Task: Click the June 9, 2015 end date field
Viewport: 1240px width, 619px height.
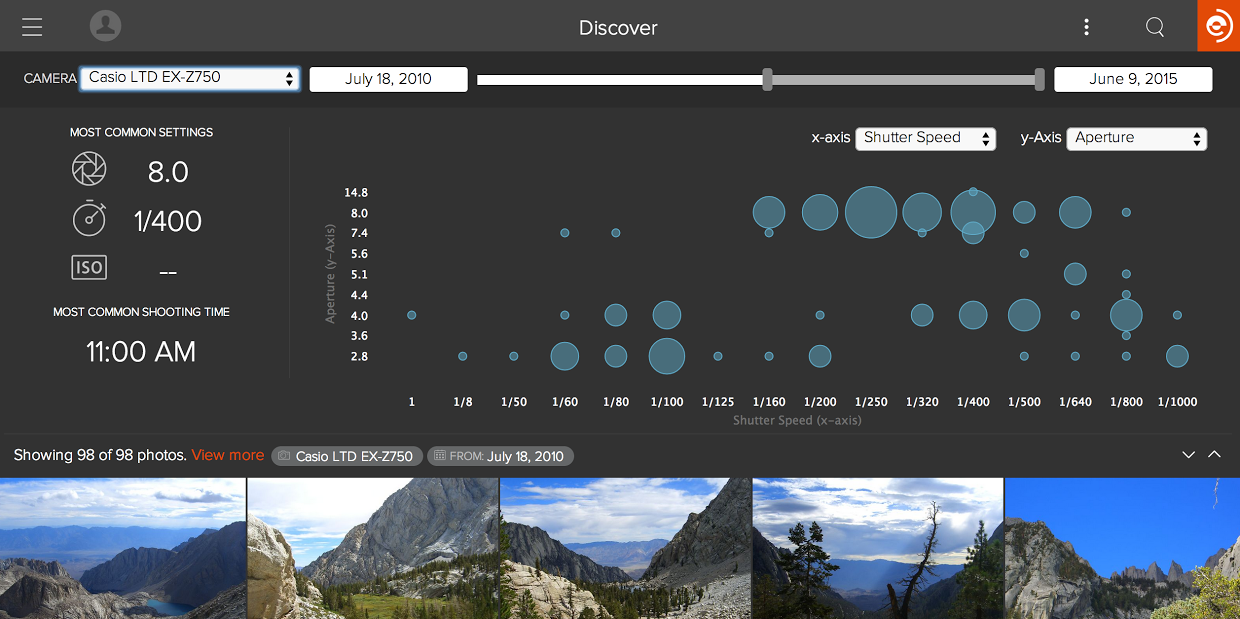Action: (x=1133, y=79)
